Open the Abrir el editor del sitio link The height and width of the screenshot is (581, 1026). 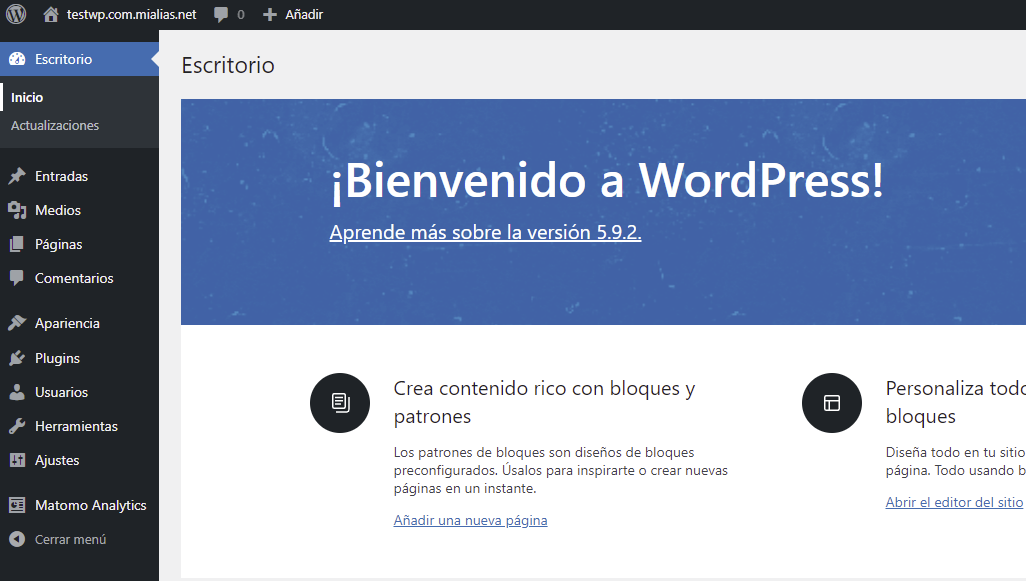(954, 502)
